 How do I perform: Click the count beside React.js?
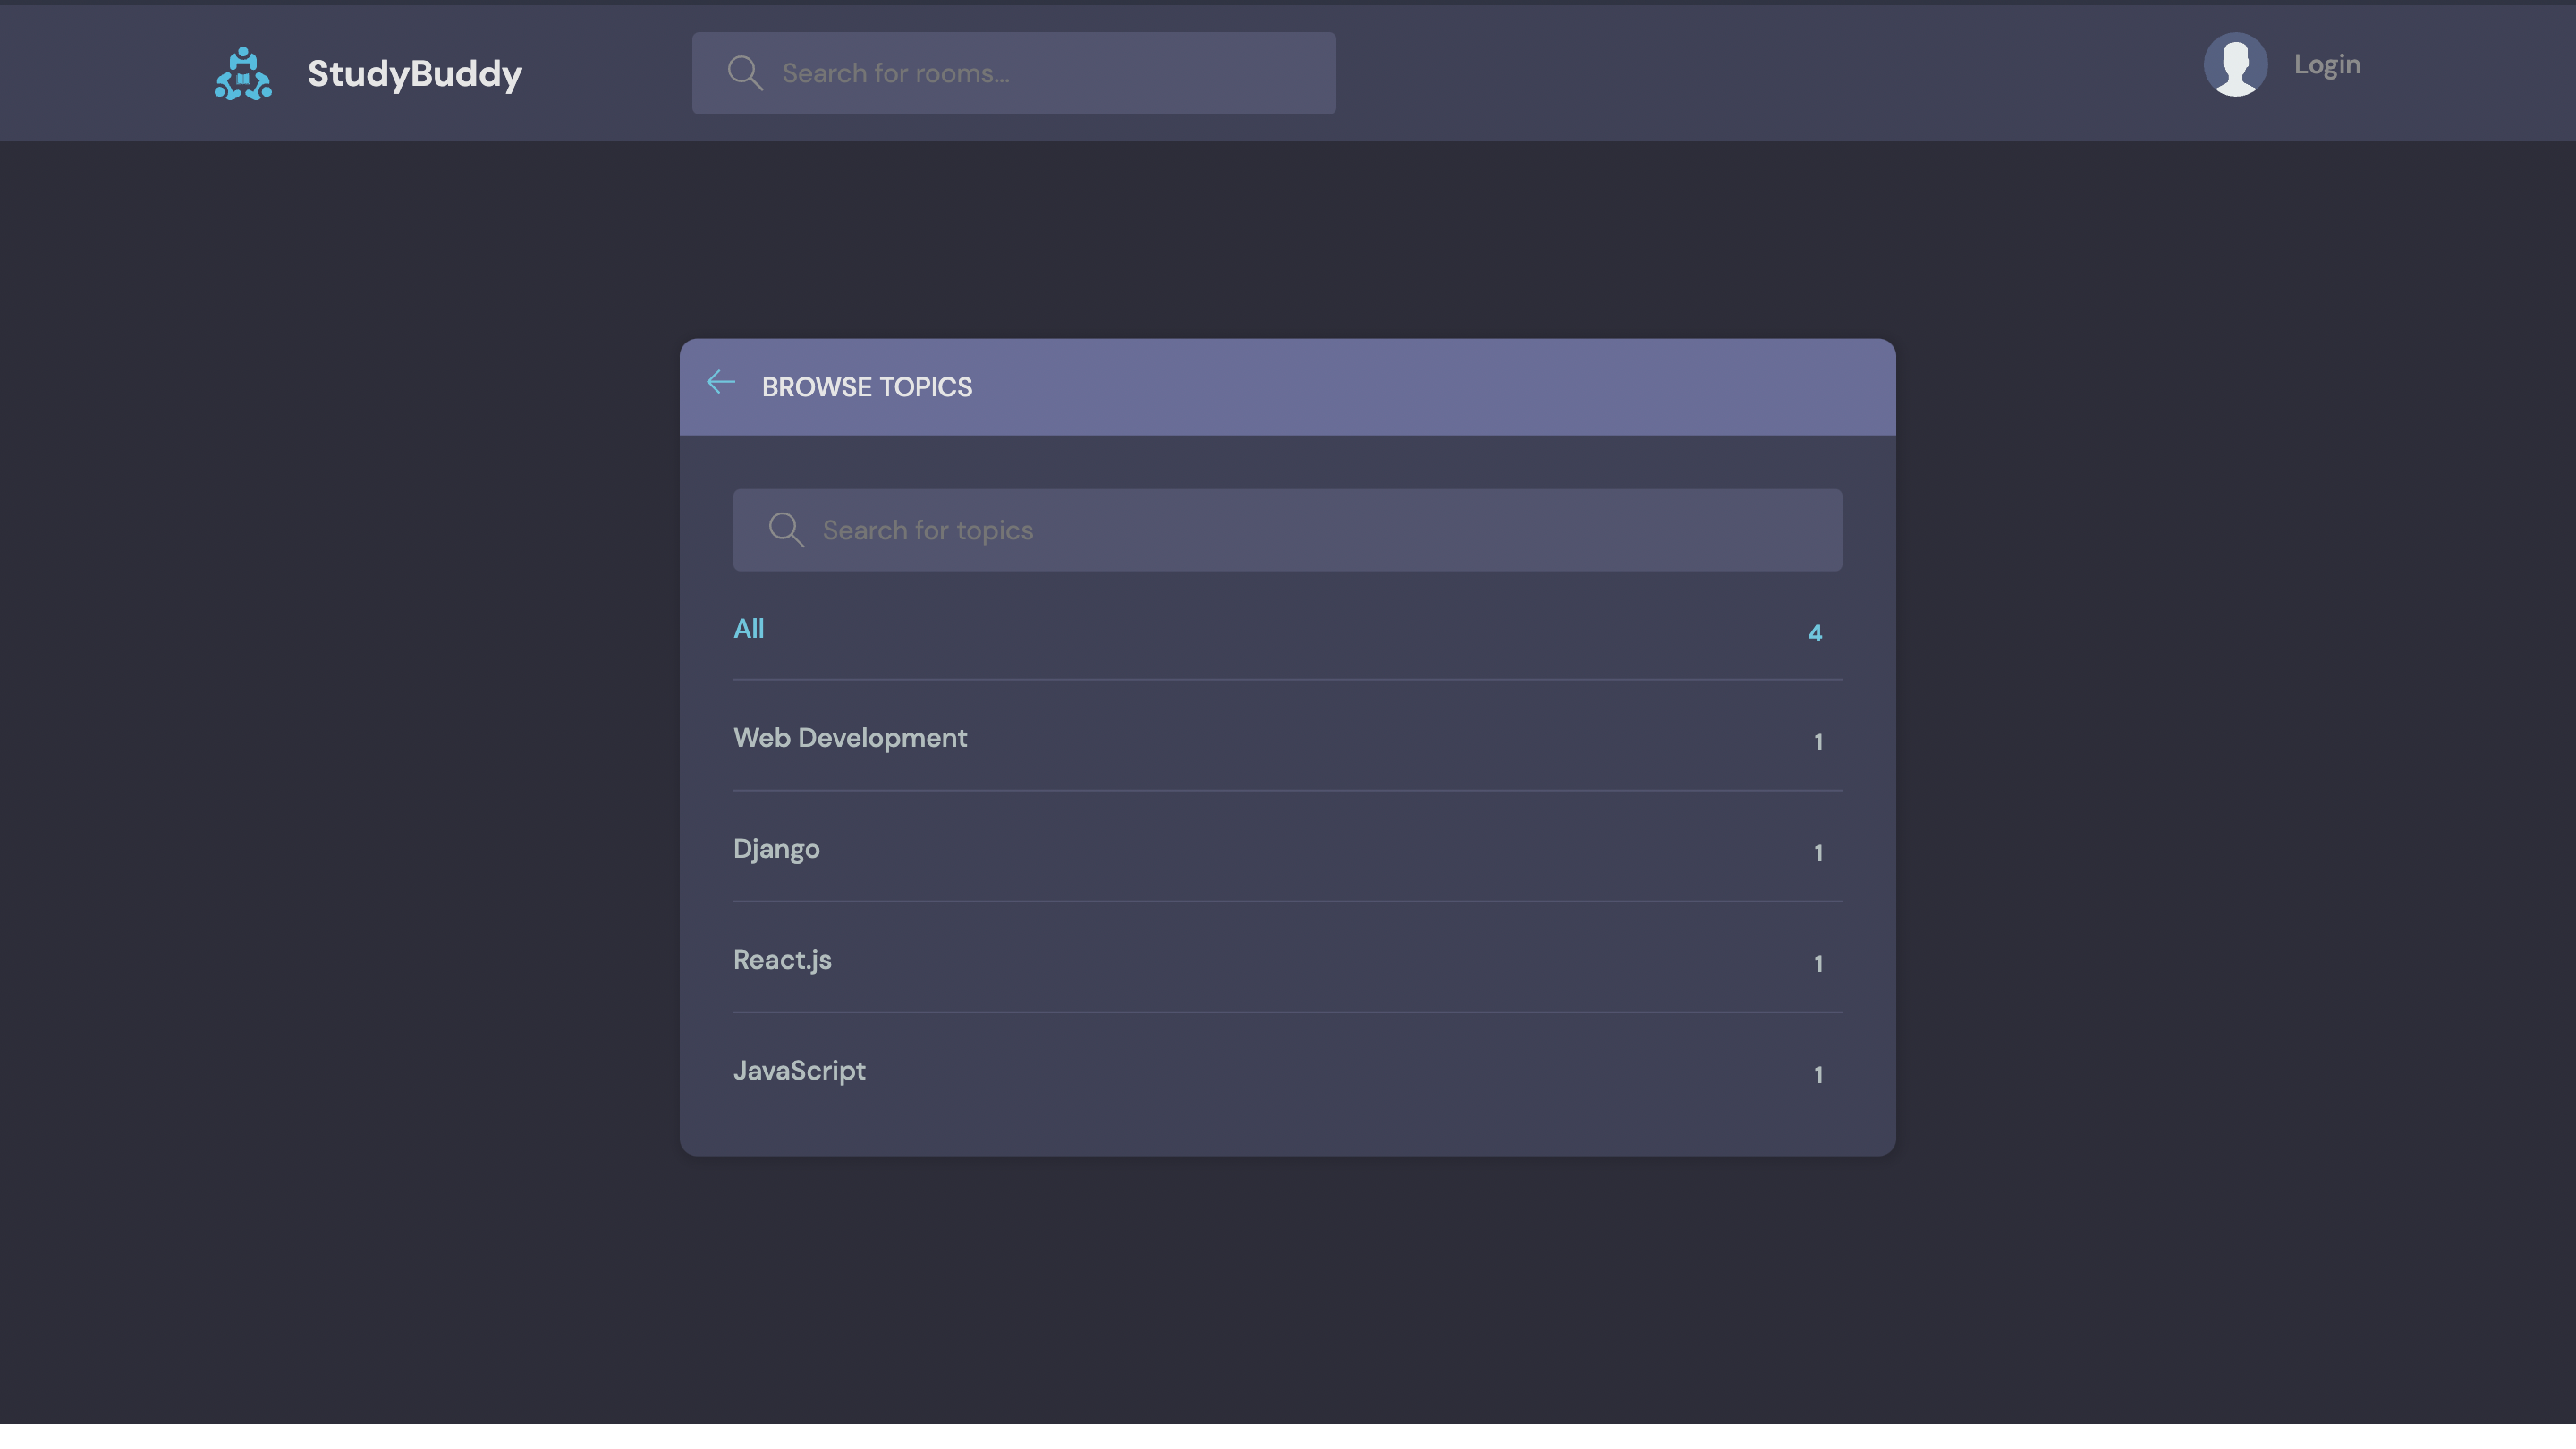click(x=1818, y=964)
